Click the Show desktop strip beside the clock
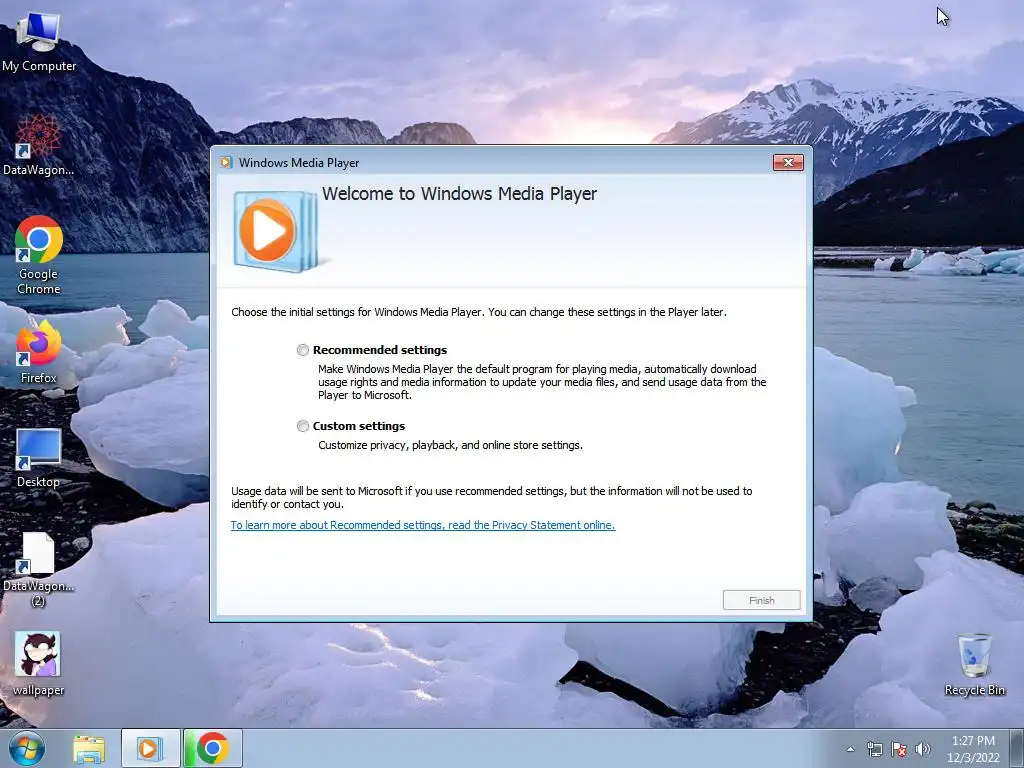Image resolution: width=1024 pixels, height=768 pixels. point(1017,748)
